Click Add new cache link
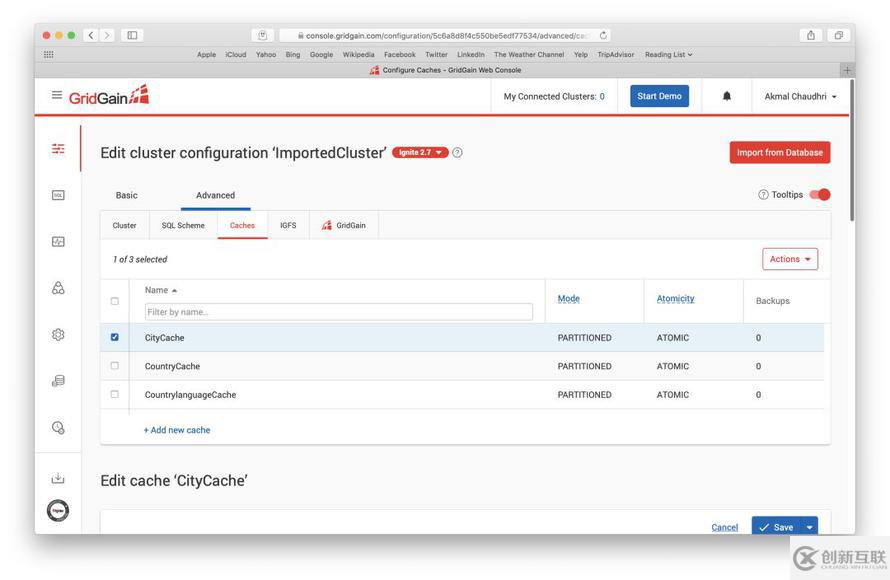 (x=177, y=430)
